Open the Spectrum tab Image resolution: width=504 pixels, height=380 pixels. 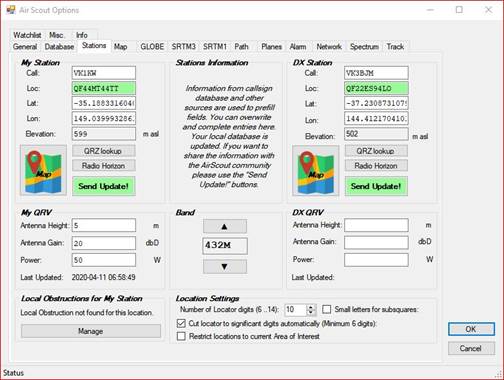pyautogui.click(x=364, y=47)
